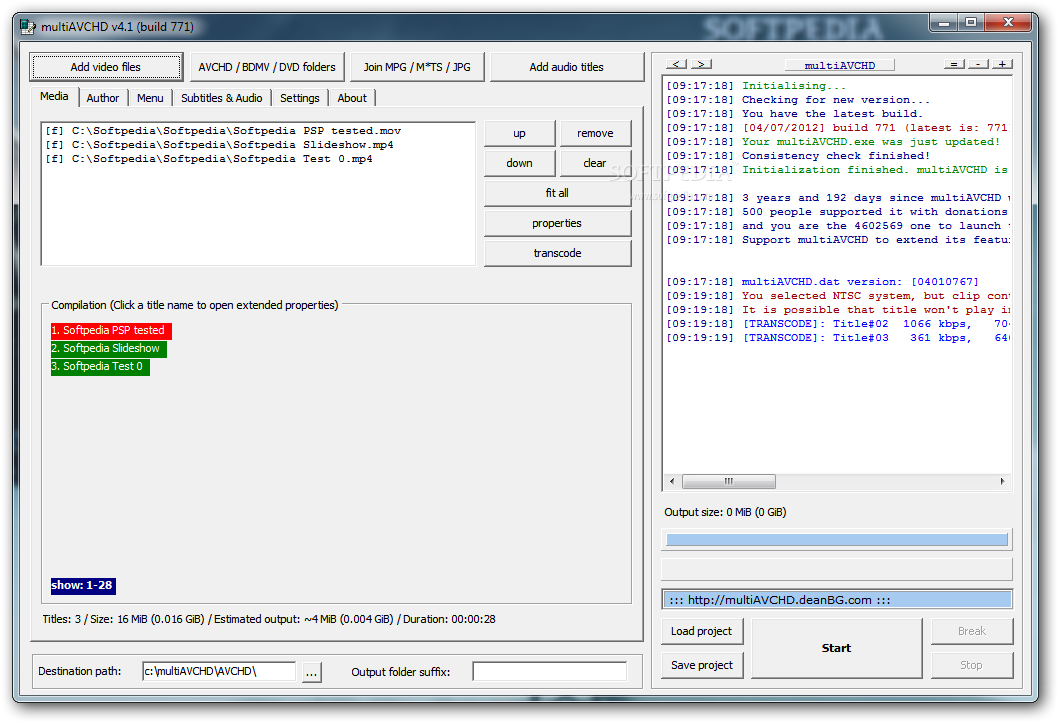Click the Output size label
1059x723 pixels.
coord(725,512)
